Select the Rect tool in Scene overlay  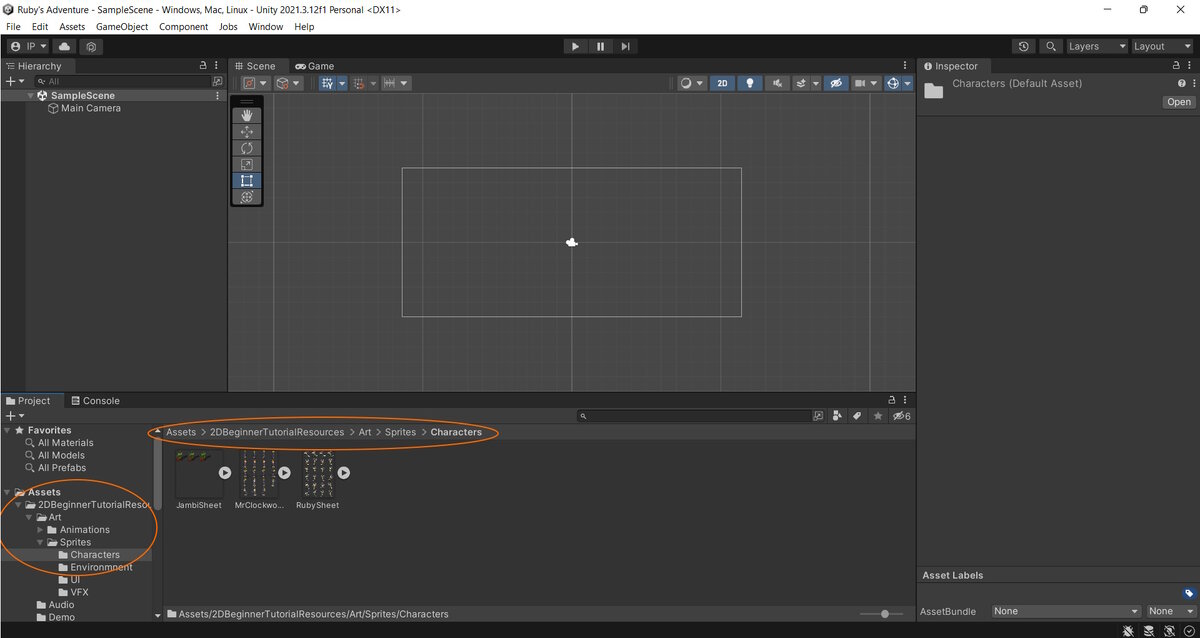247,181
